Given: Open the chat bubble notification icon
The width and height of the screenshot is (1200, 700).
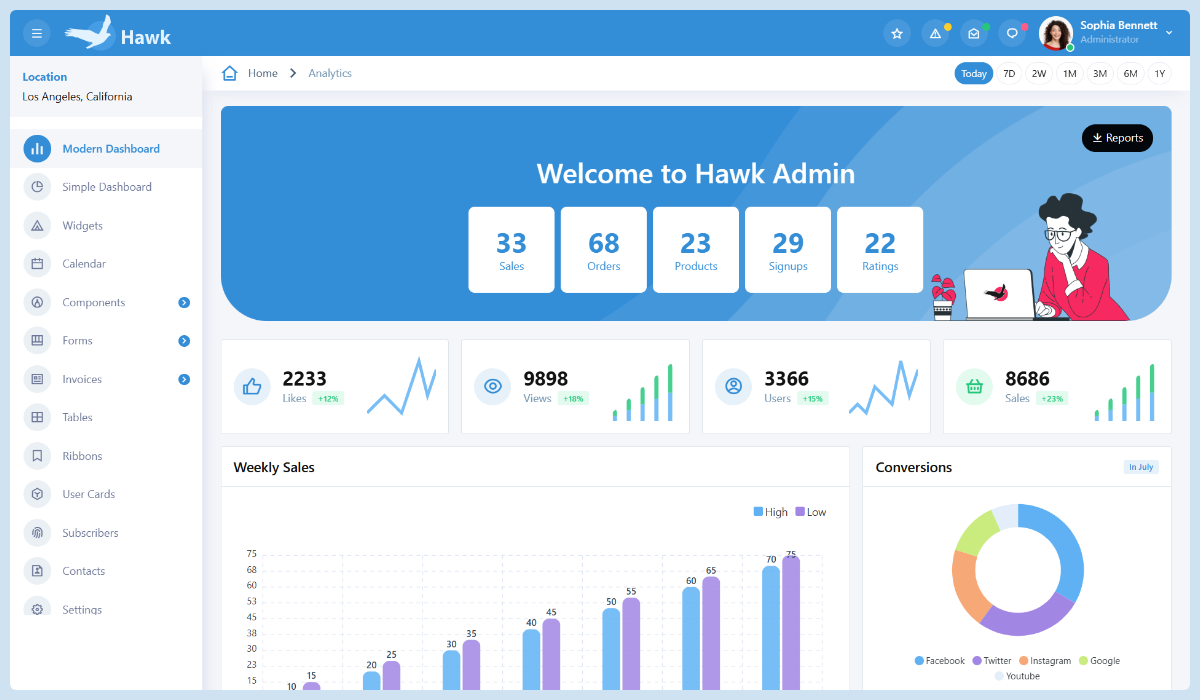Looking at the screenshot, I should tap(1011, 32).
